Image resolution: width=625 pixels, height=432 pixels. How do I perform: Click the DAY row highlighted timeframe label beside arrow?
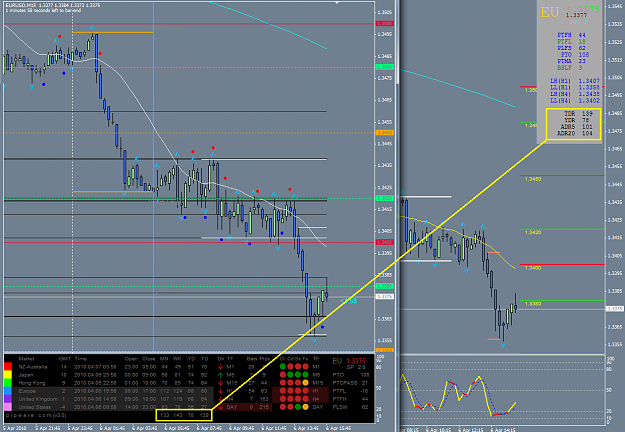(232, 407)
